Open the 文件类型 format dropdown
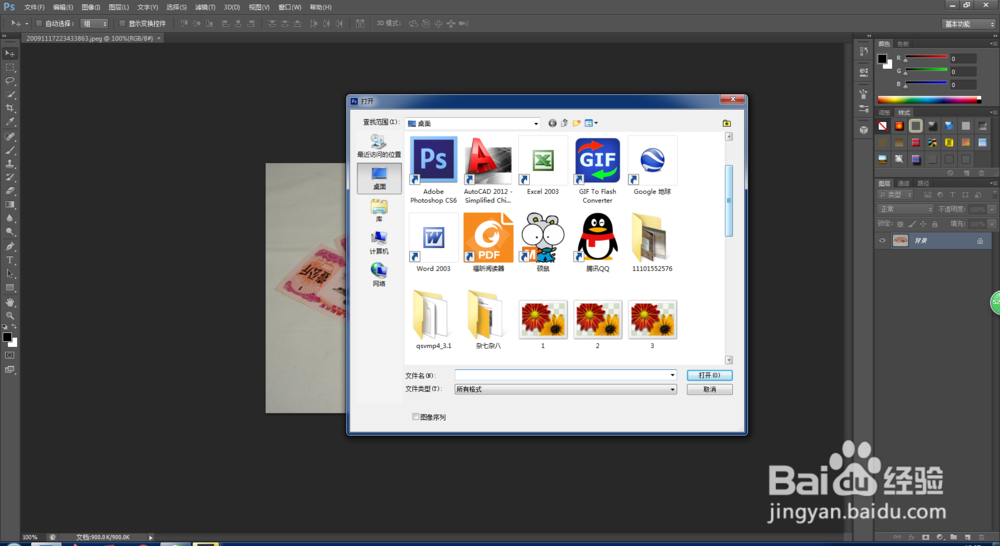Screen dimensions: 1000x546 click(565, 389)
